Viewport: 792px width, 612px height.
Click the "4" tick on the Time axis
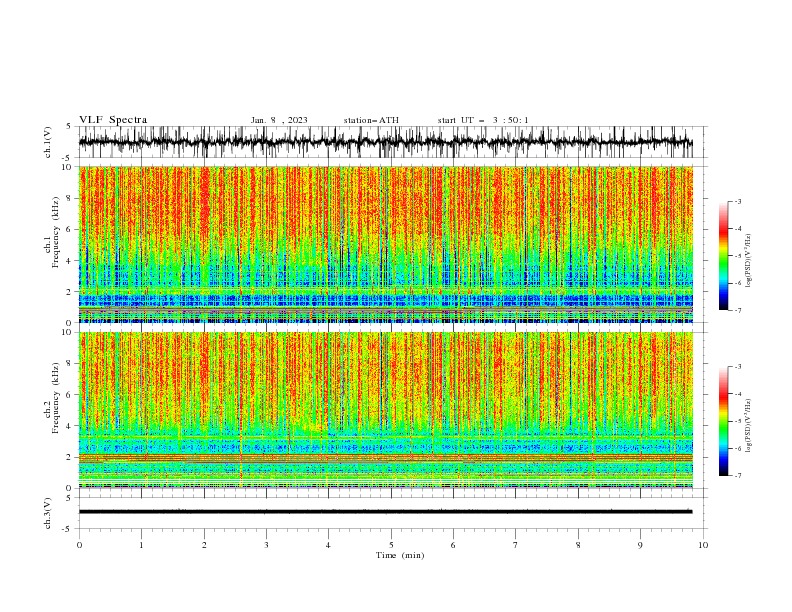pyautogui.click(x=328, y=545)
